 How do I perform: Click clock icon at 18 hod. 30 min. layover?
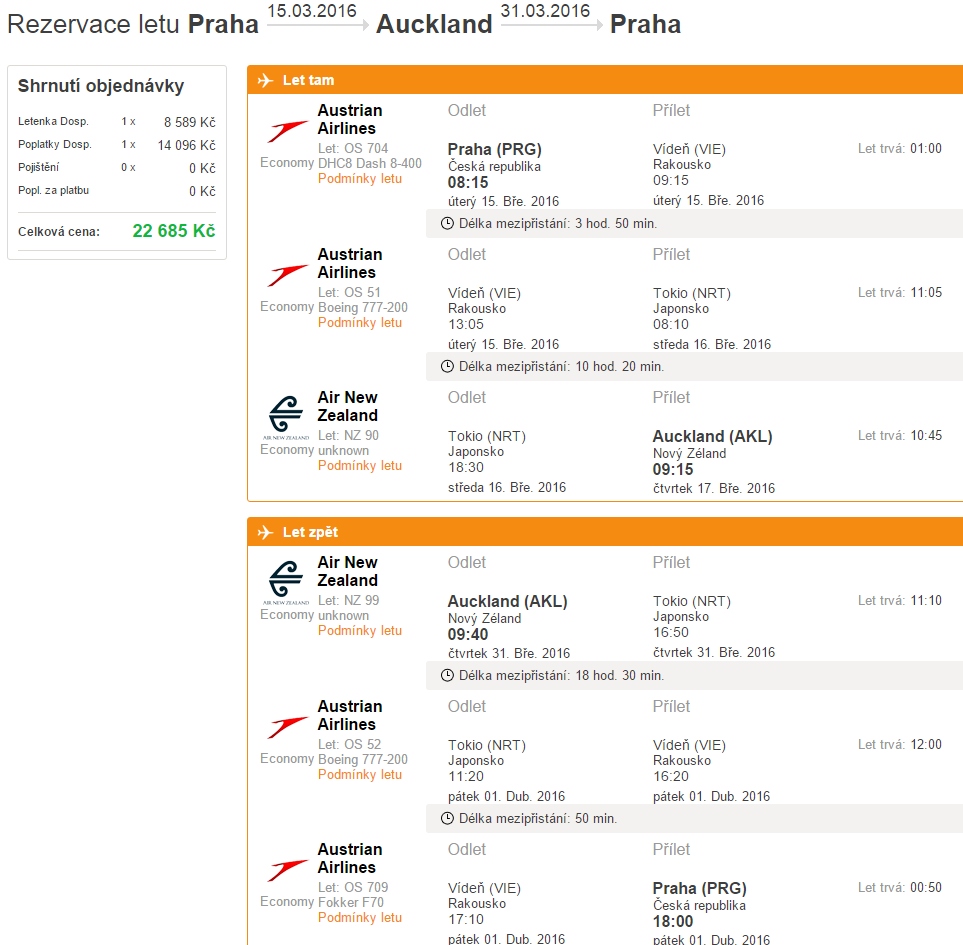[448, 675]
